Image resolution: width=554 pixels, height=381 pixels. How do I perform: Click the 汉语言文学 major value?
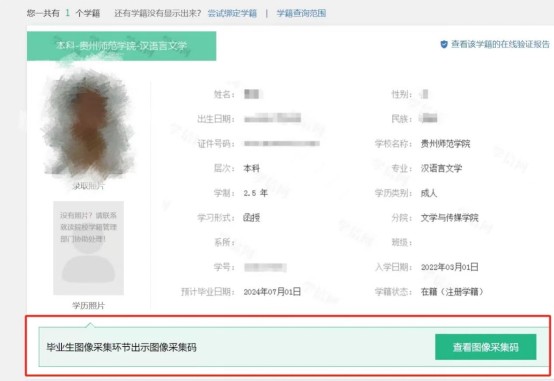441,168
